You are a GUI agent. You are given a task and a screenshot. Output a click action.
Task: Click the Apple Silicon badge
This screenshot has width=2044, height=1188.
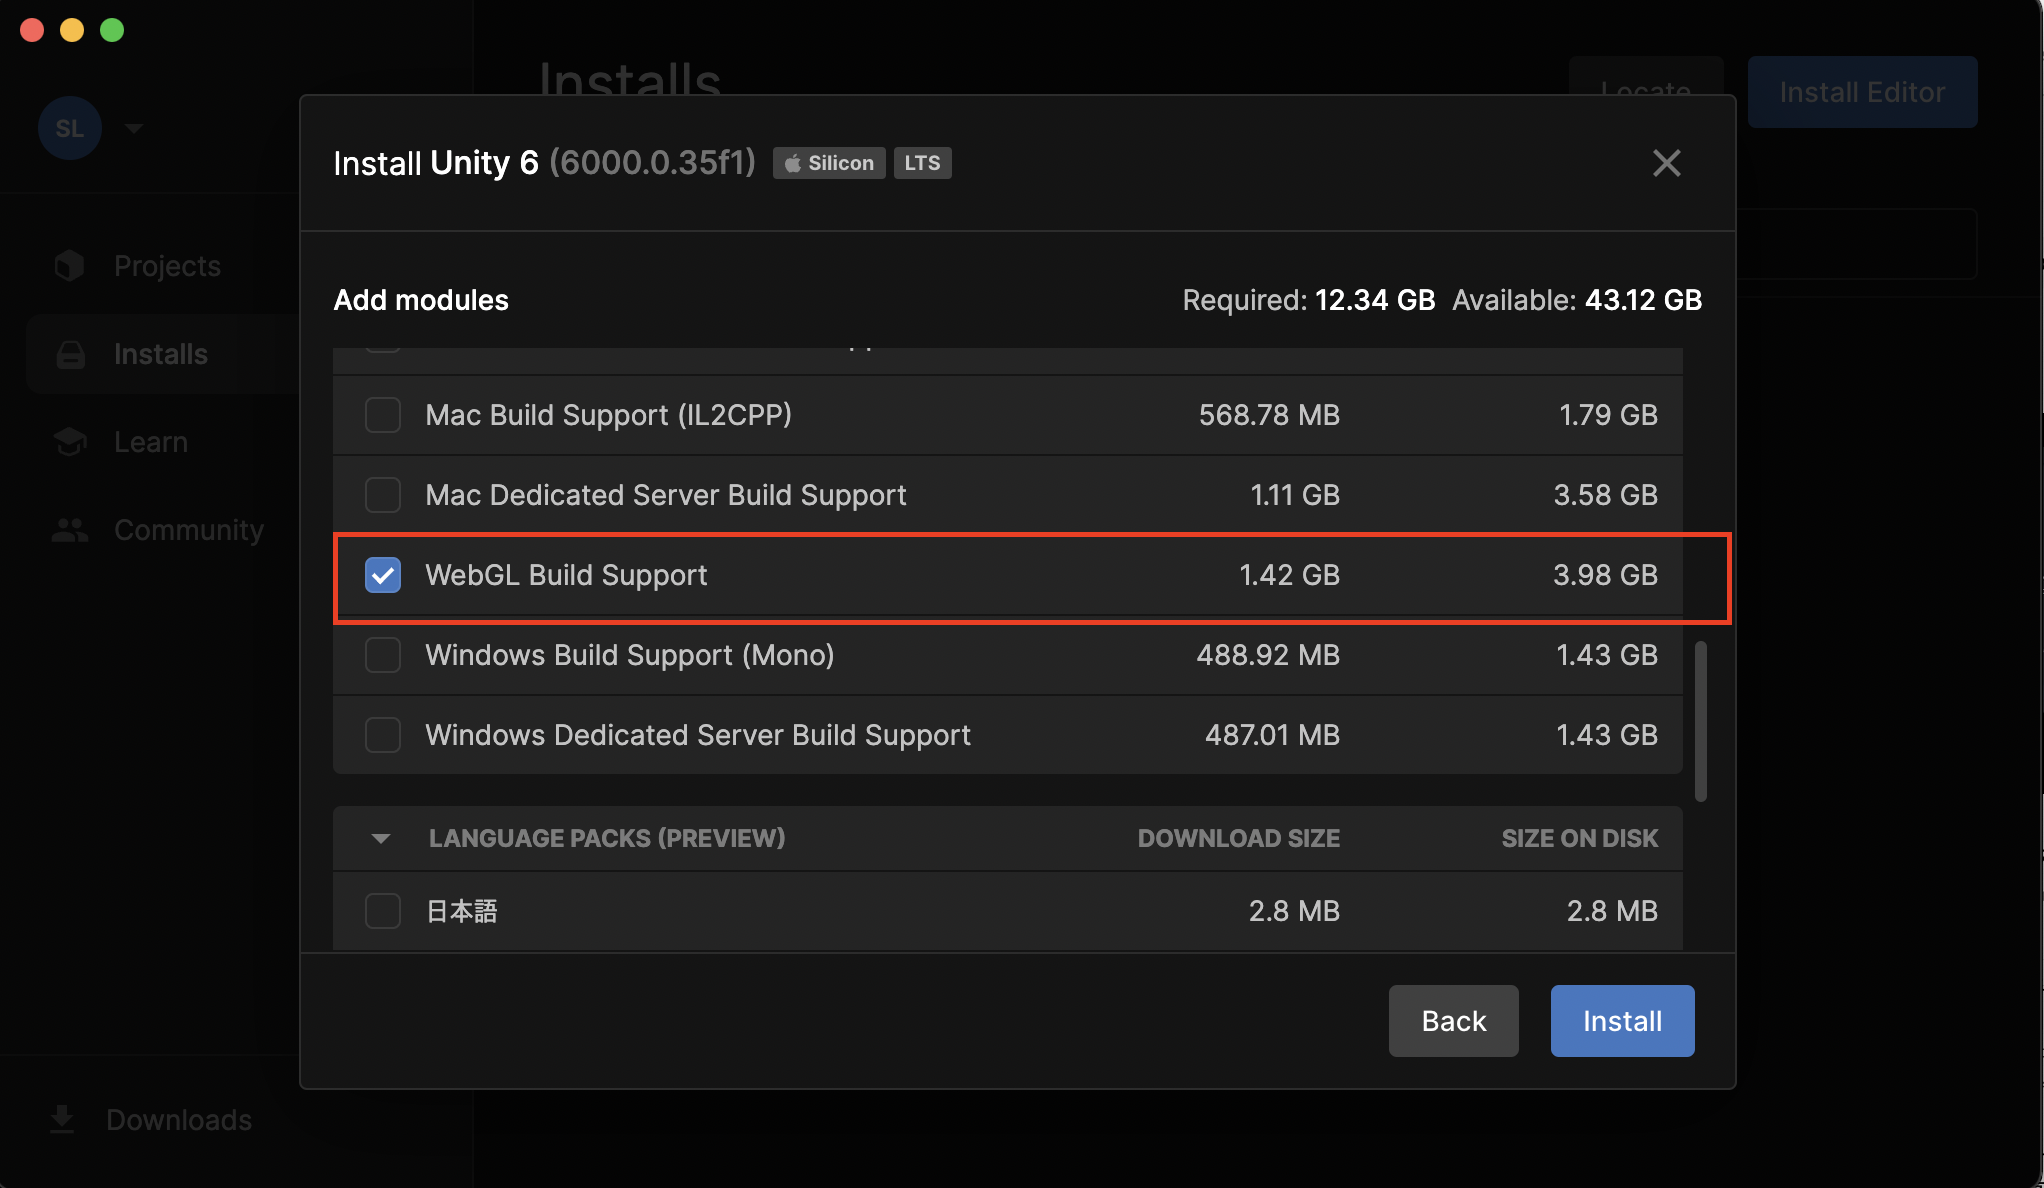coord(828,163)
